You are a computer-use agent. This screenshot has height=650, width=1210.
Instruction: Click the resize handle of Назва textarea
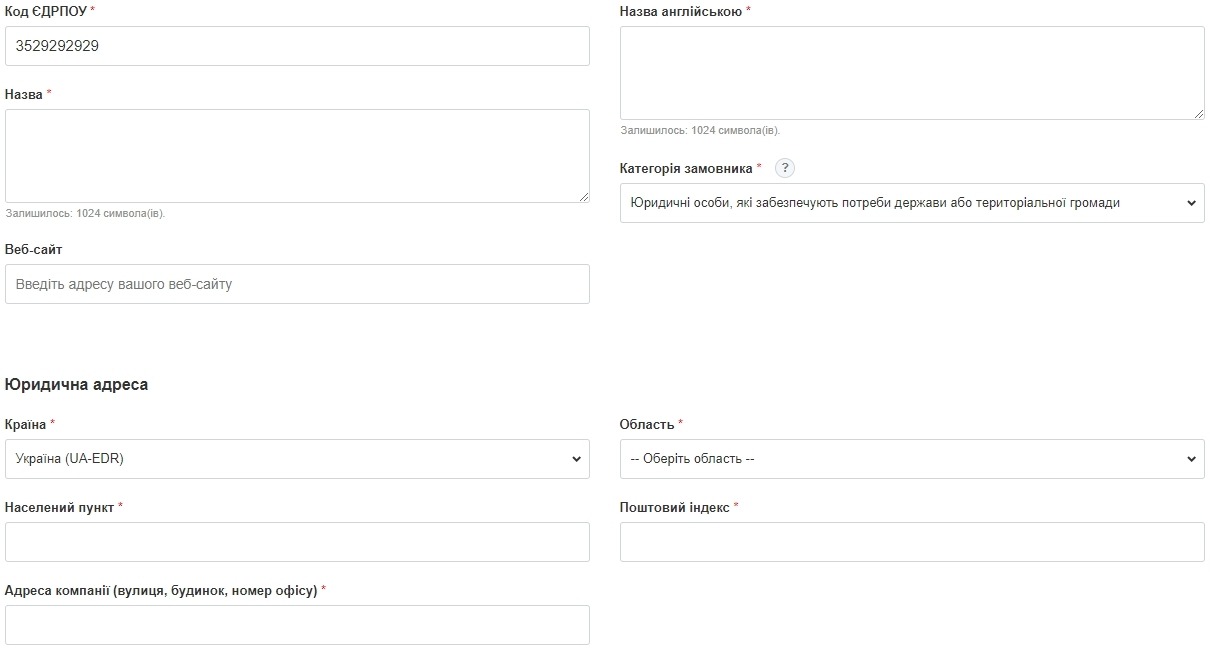(x=583, y=197)
